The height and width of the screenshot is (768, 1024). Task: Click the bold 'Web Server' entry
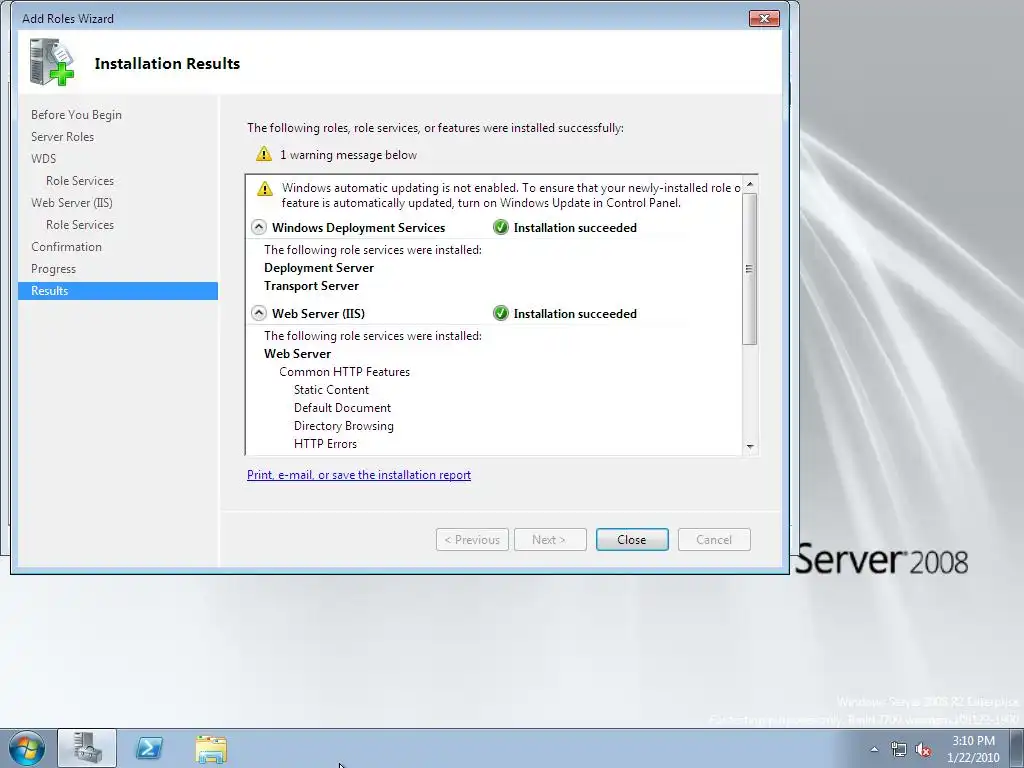tap(297, 354)
